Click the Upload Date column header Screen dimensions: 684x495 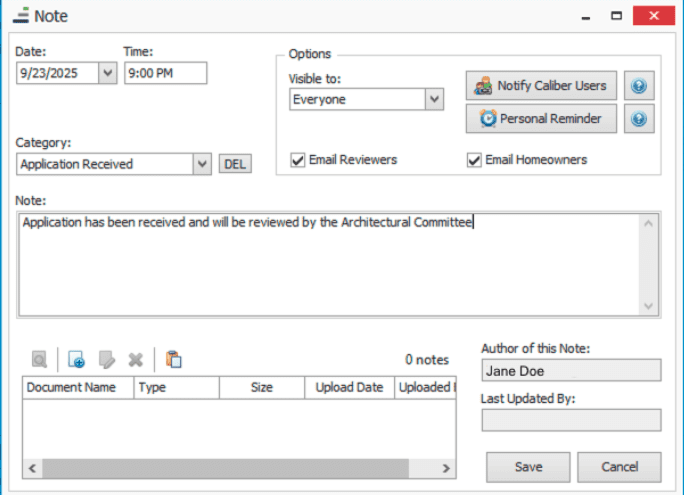click(x=348, y=388)
